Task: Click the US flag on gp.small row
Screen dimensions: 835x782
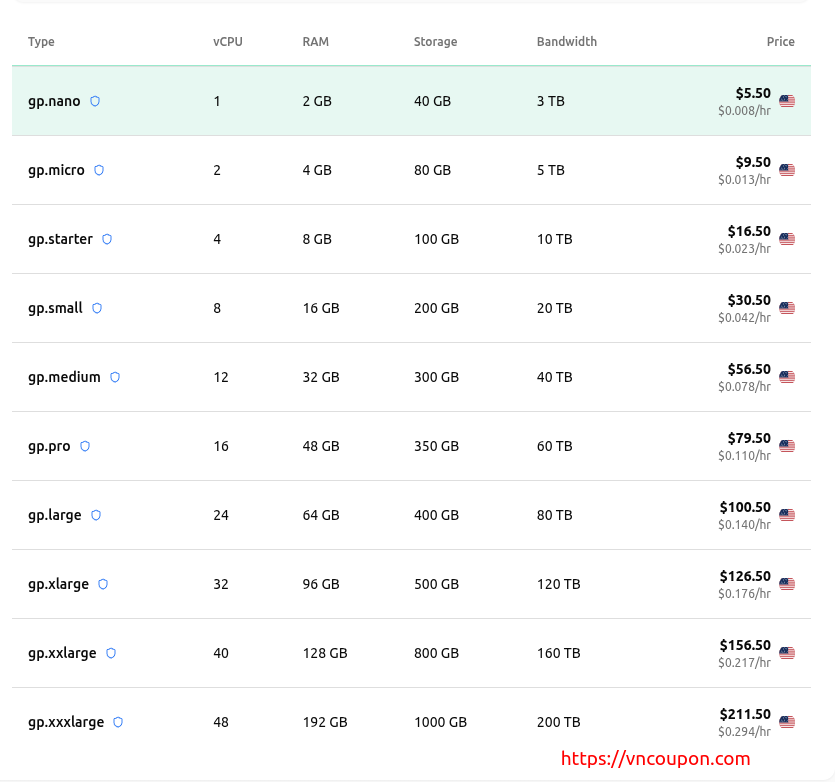Action: click(x=787, y=308)
